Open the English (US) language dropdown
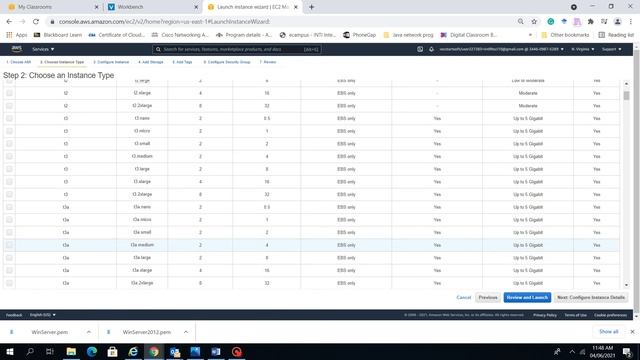This screenshot has height=360, width=640. [43, 315]
